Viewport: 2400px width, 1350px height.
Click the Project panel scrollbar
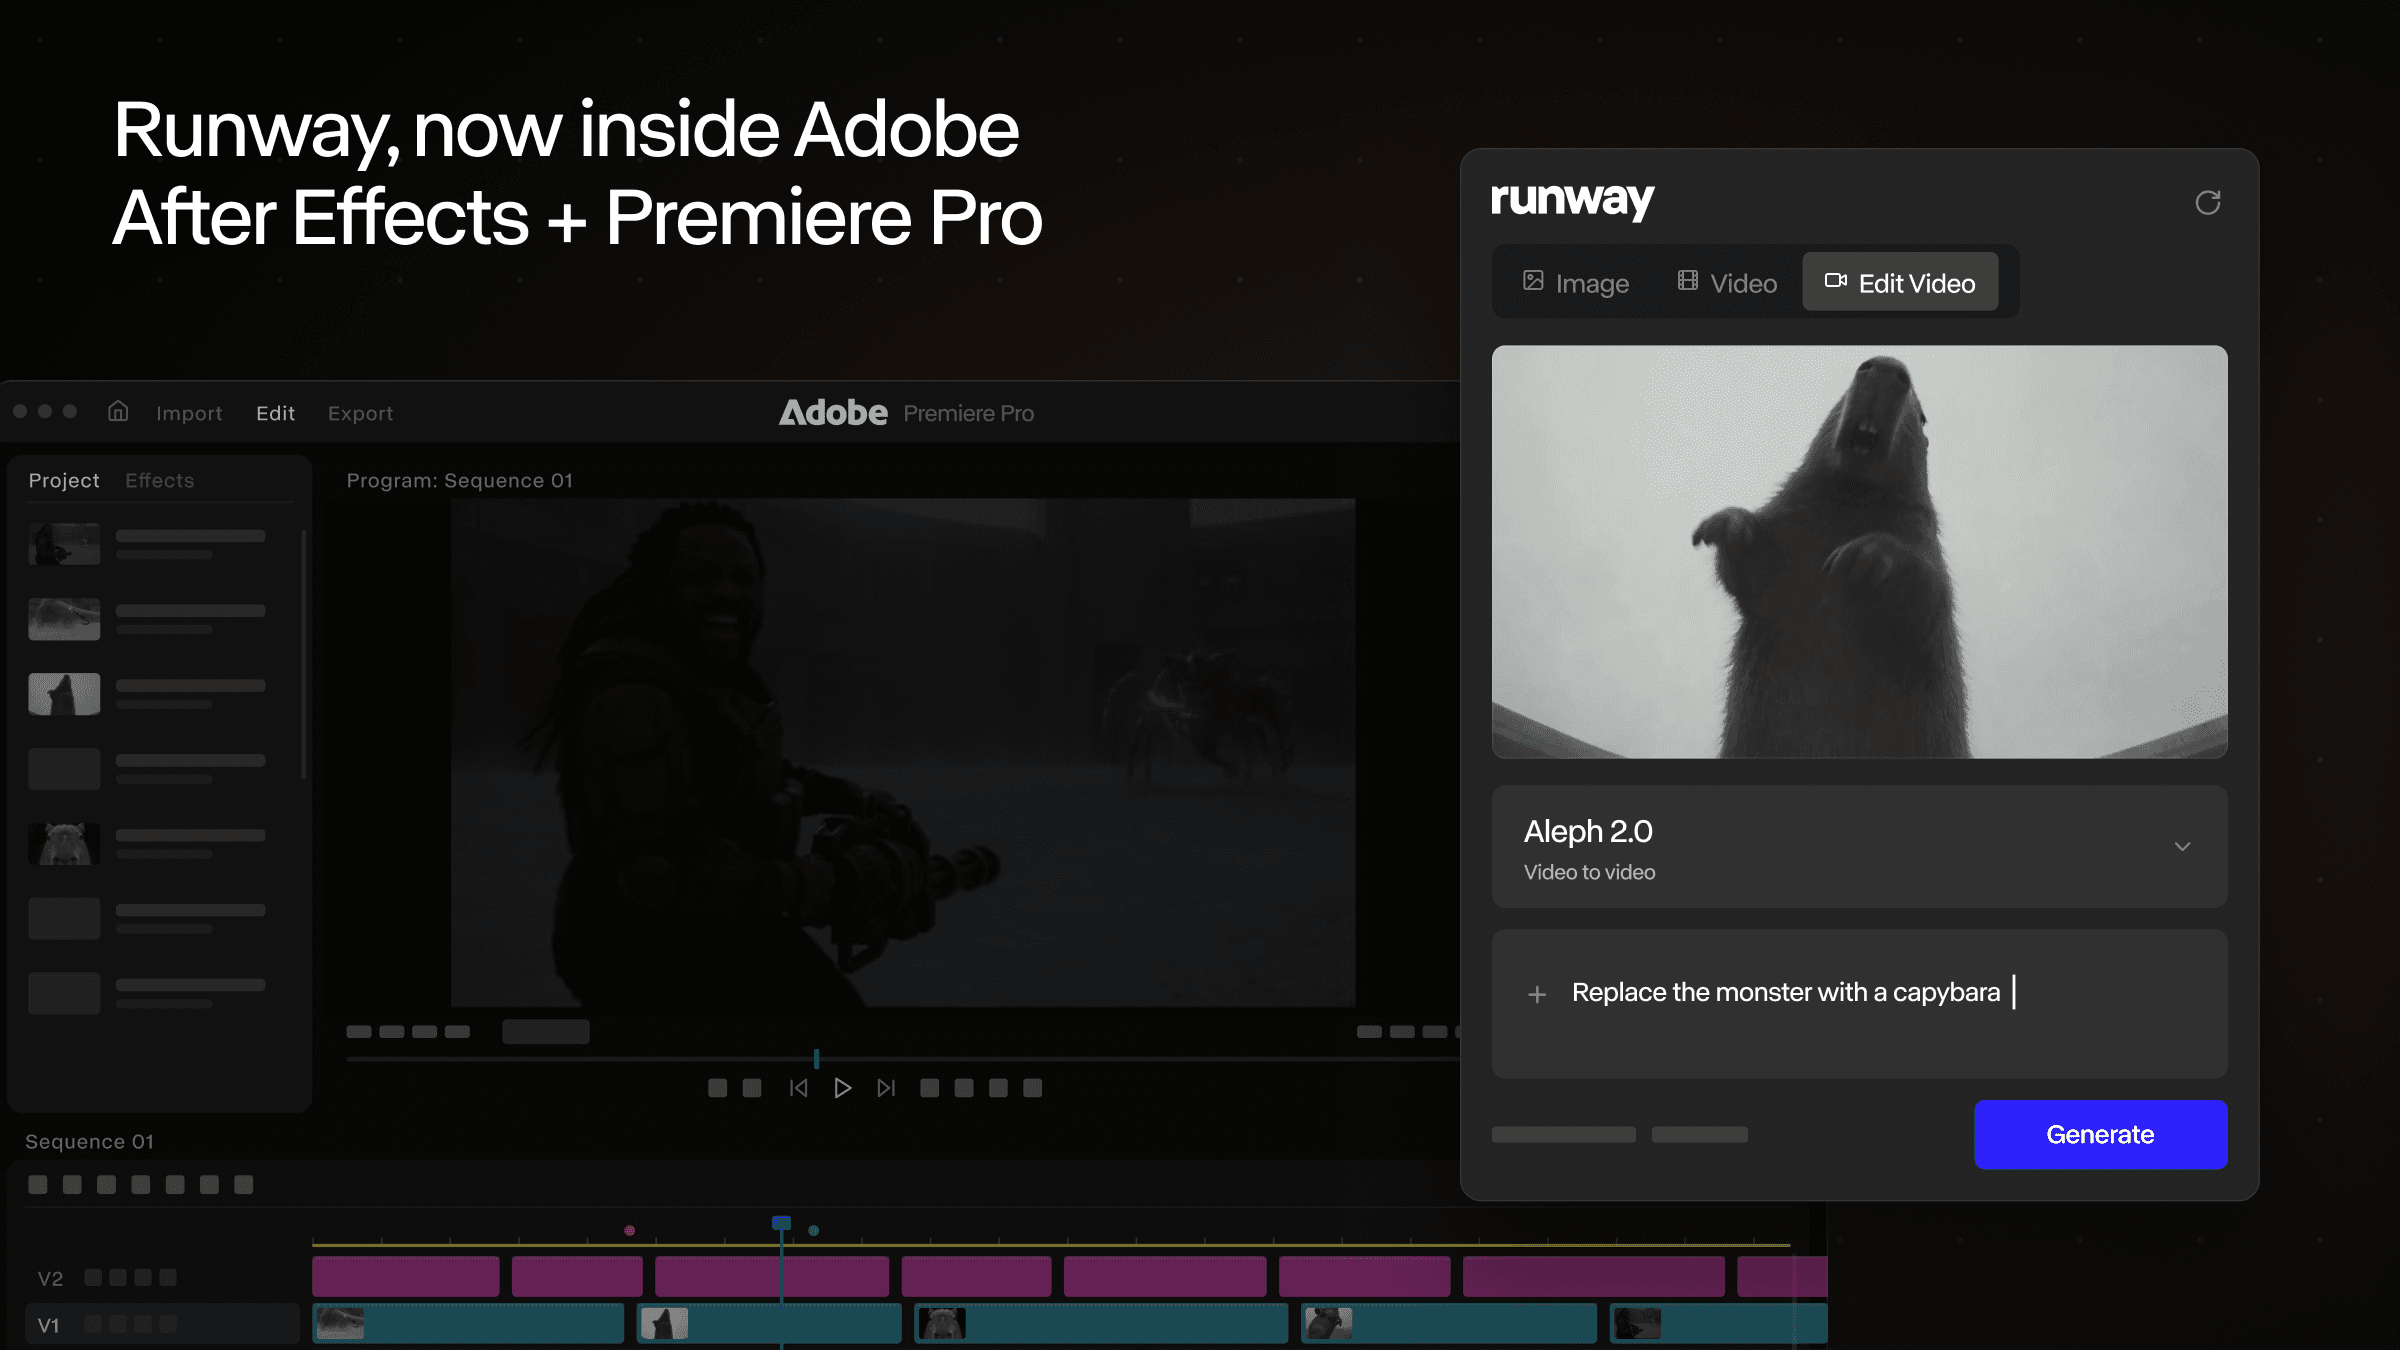coord(303,655)
